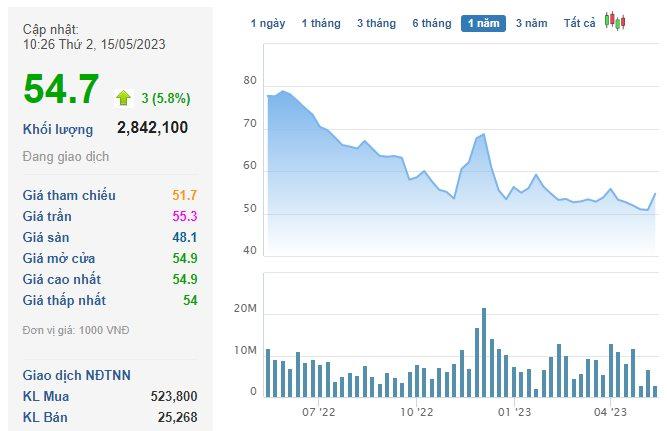Select "Tất cả" to show all data
The image size is (668, 431).
pos(580,23)
